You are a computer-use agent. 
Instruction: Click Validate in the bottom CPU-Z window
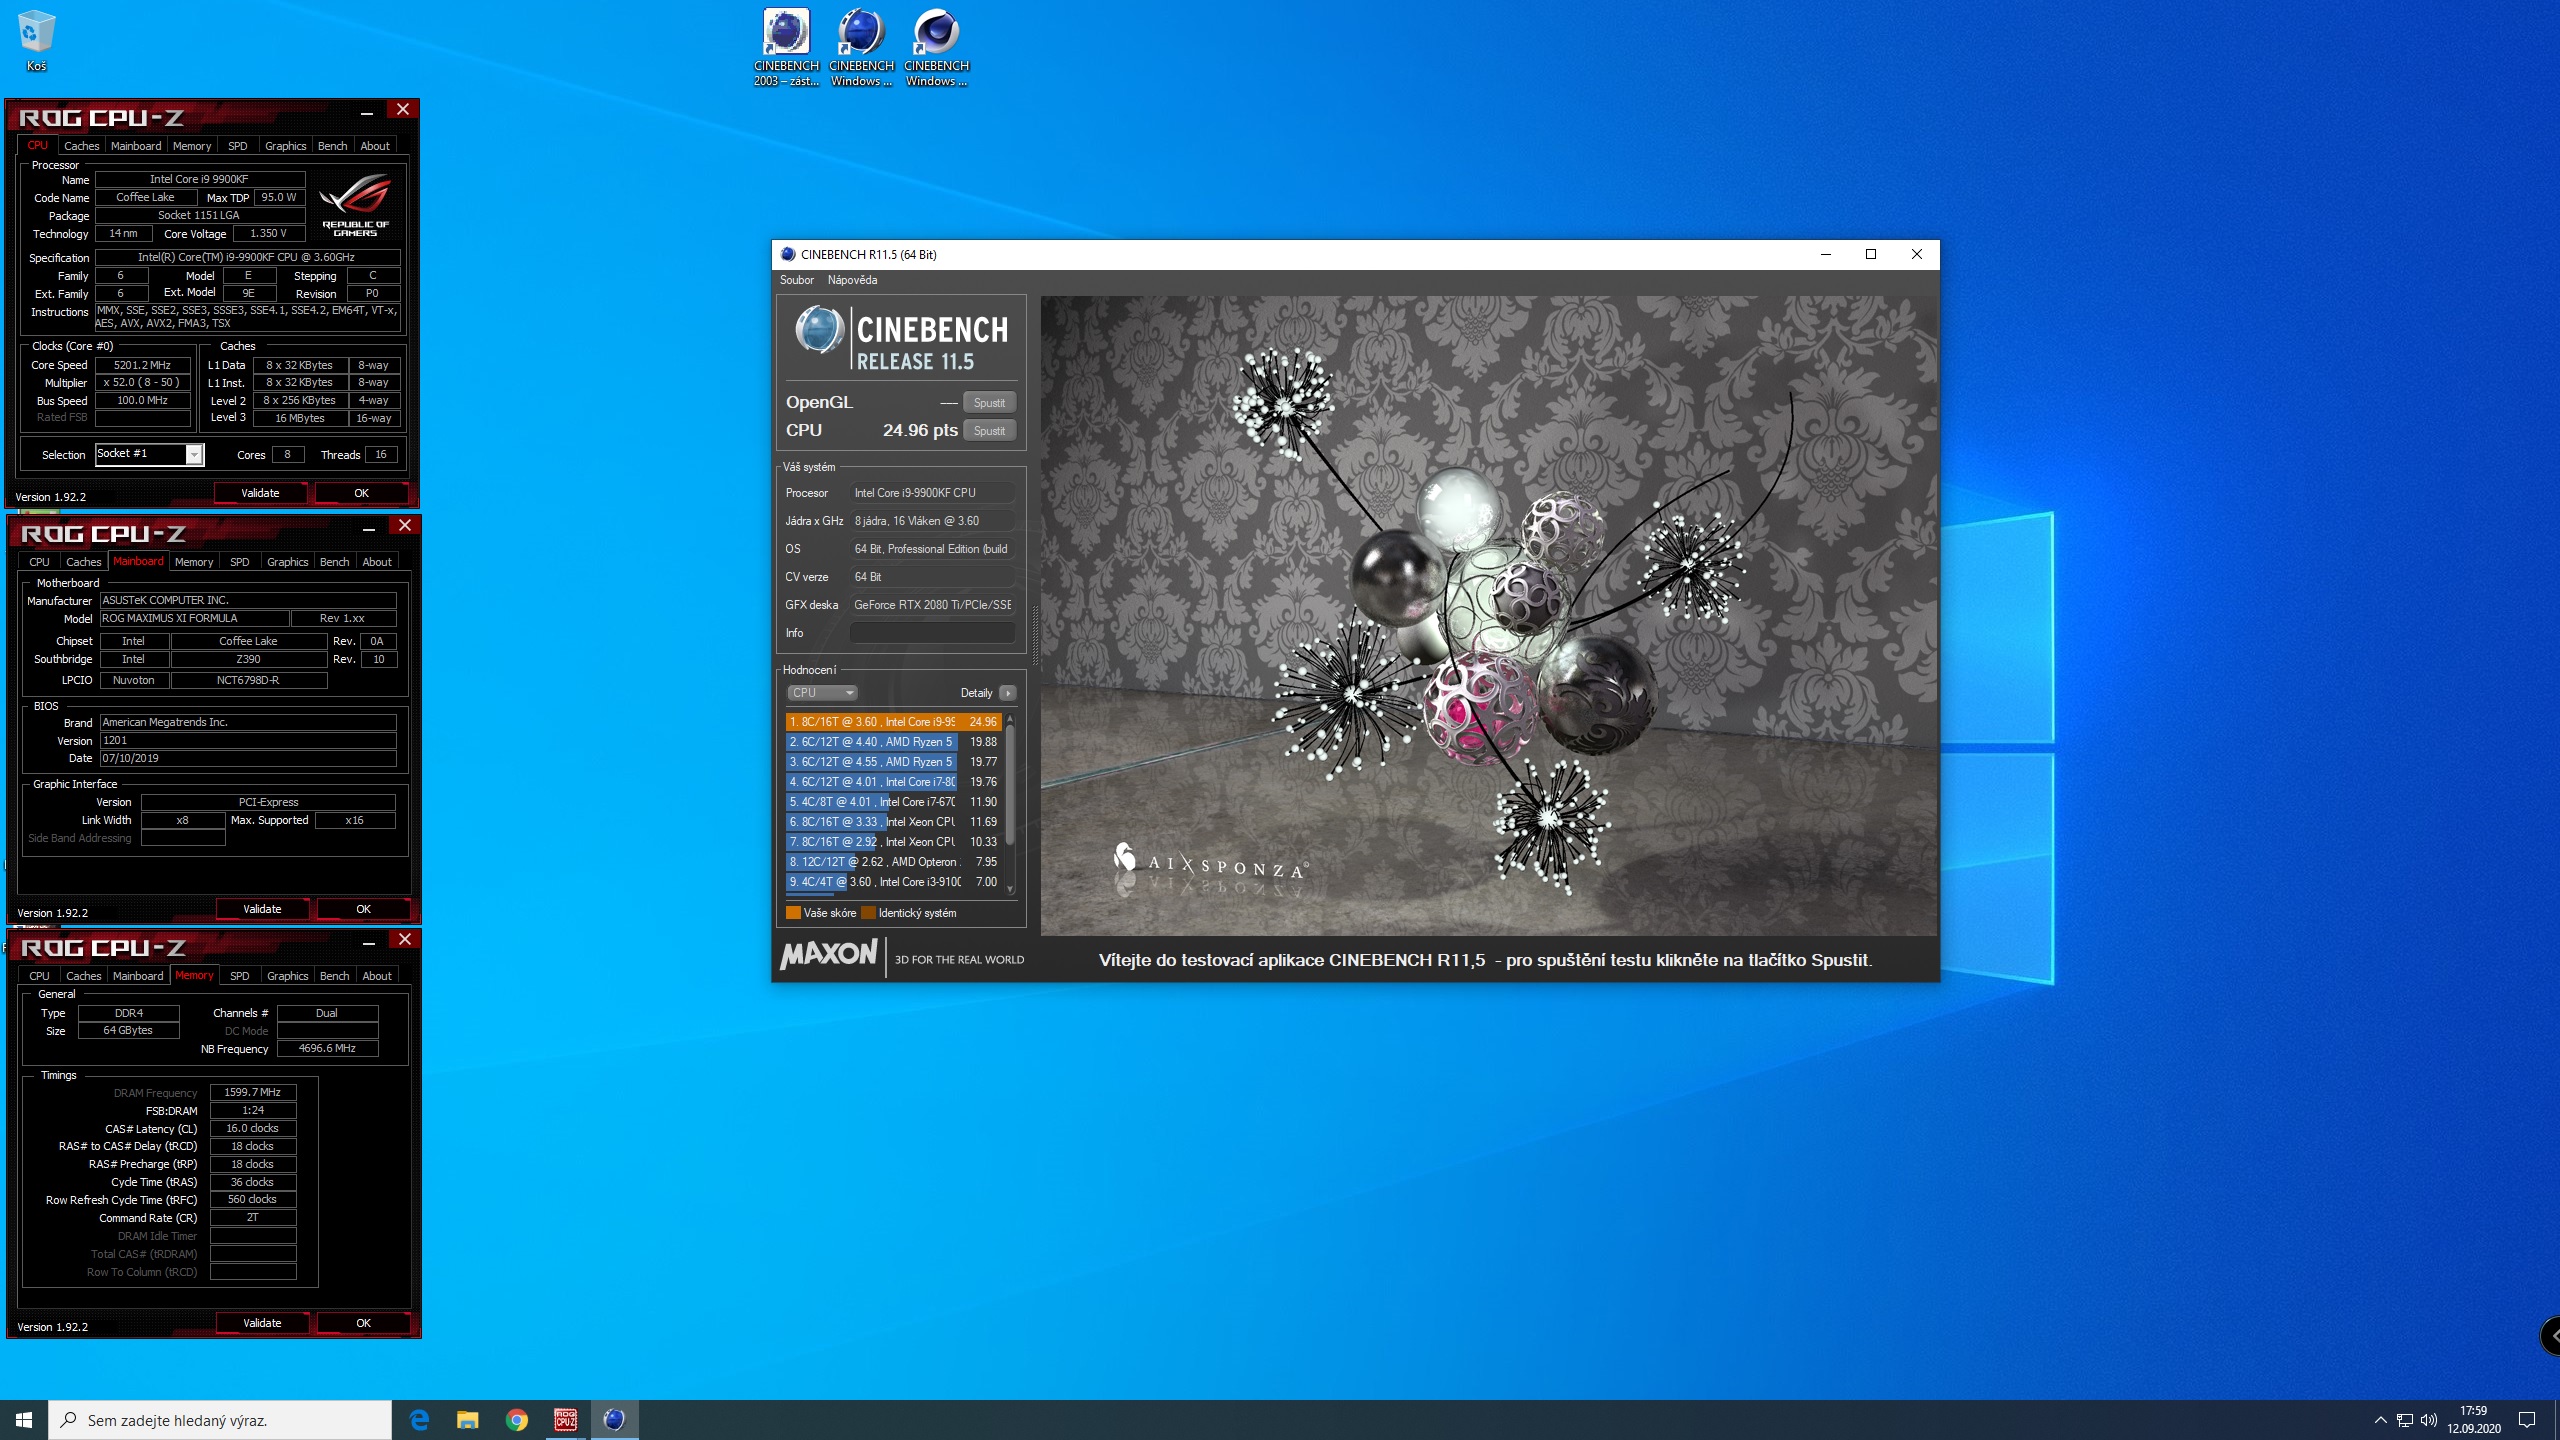click(x=262, y=1323)
